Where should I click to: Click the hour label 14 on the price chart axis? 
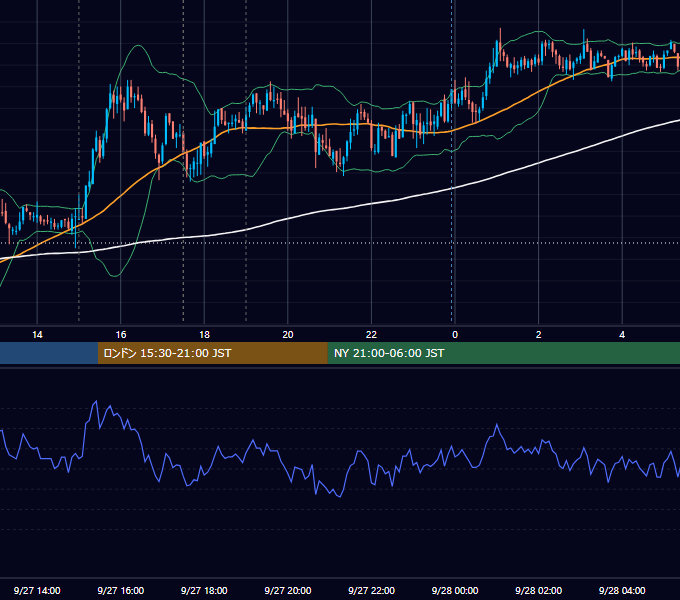click(x=37, y=335)
